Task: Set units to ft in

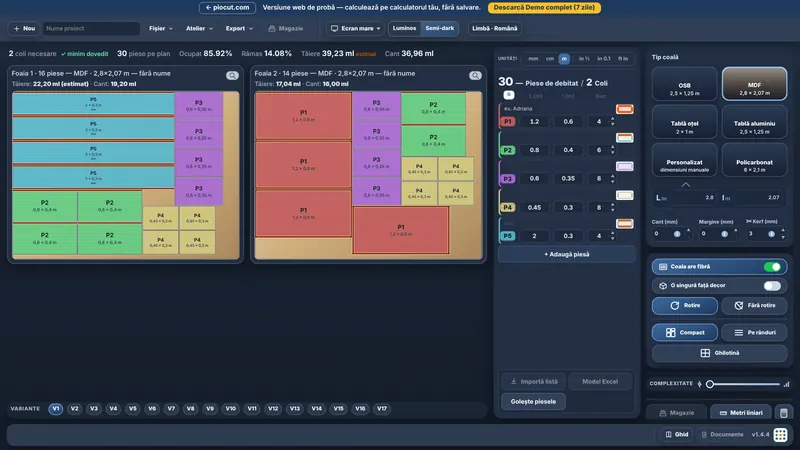Action: [623, 59]
